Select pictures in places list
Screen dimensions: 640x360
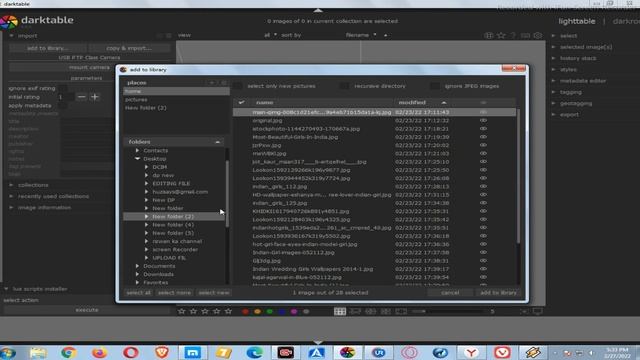(136, 100)
